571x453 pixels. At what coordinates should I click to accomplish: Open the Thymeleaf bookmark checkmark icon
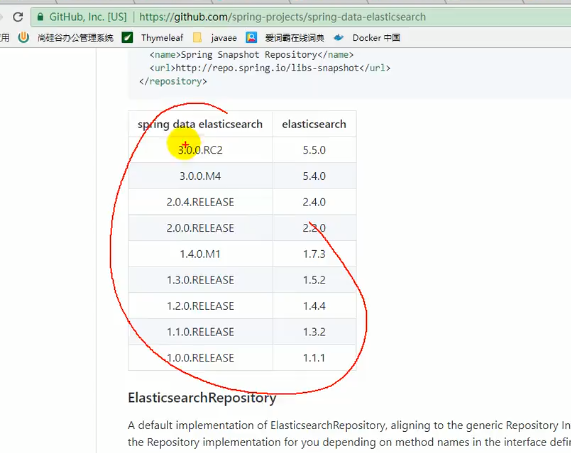pos(127,38)
